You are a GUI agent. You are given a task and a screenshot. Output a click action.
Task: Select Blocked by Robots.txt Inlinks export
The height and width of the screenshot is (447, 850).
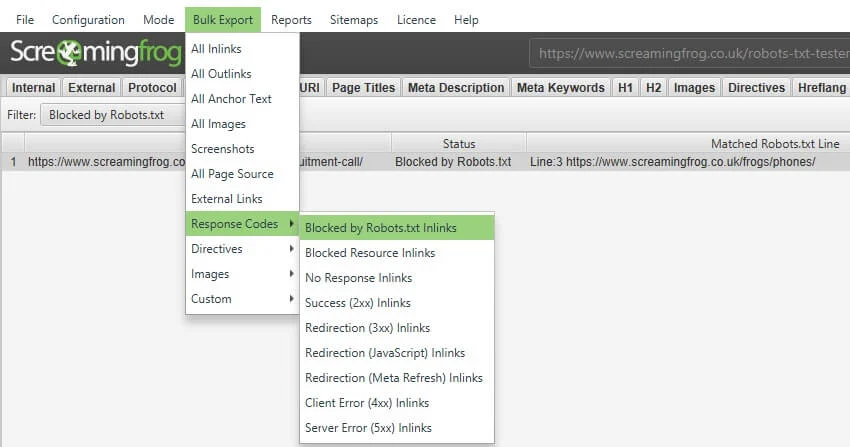380,228
